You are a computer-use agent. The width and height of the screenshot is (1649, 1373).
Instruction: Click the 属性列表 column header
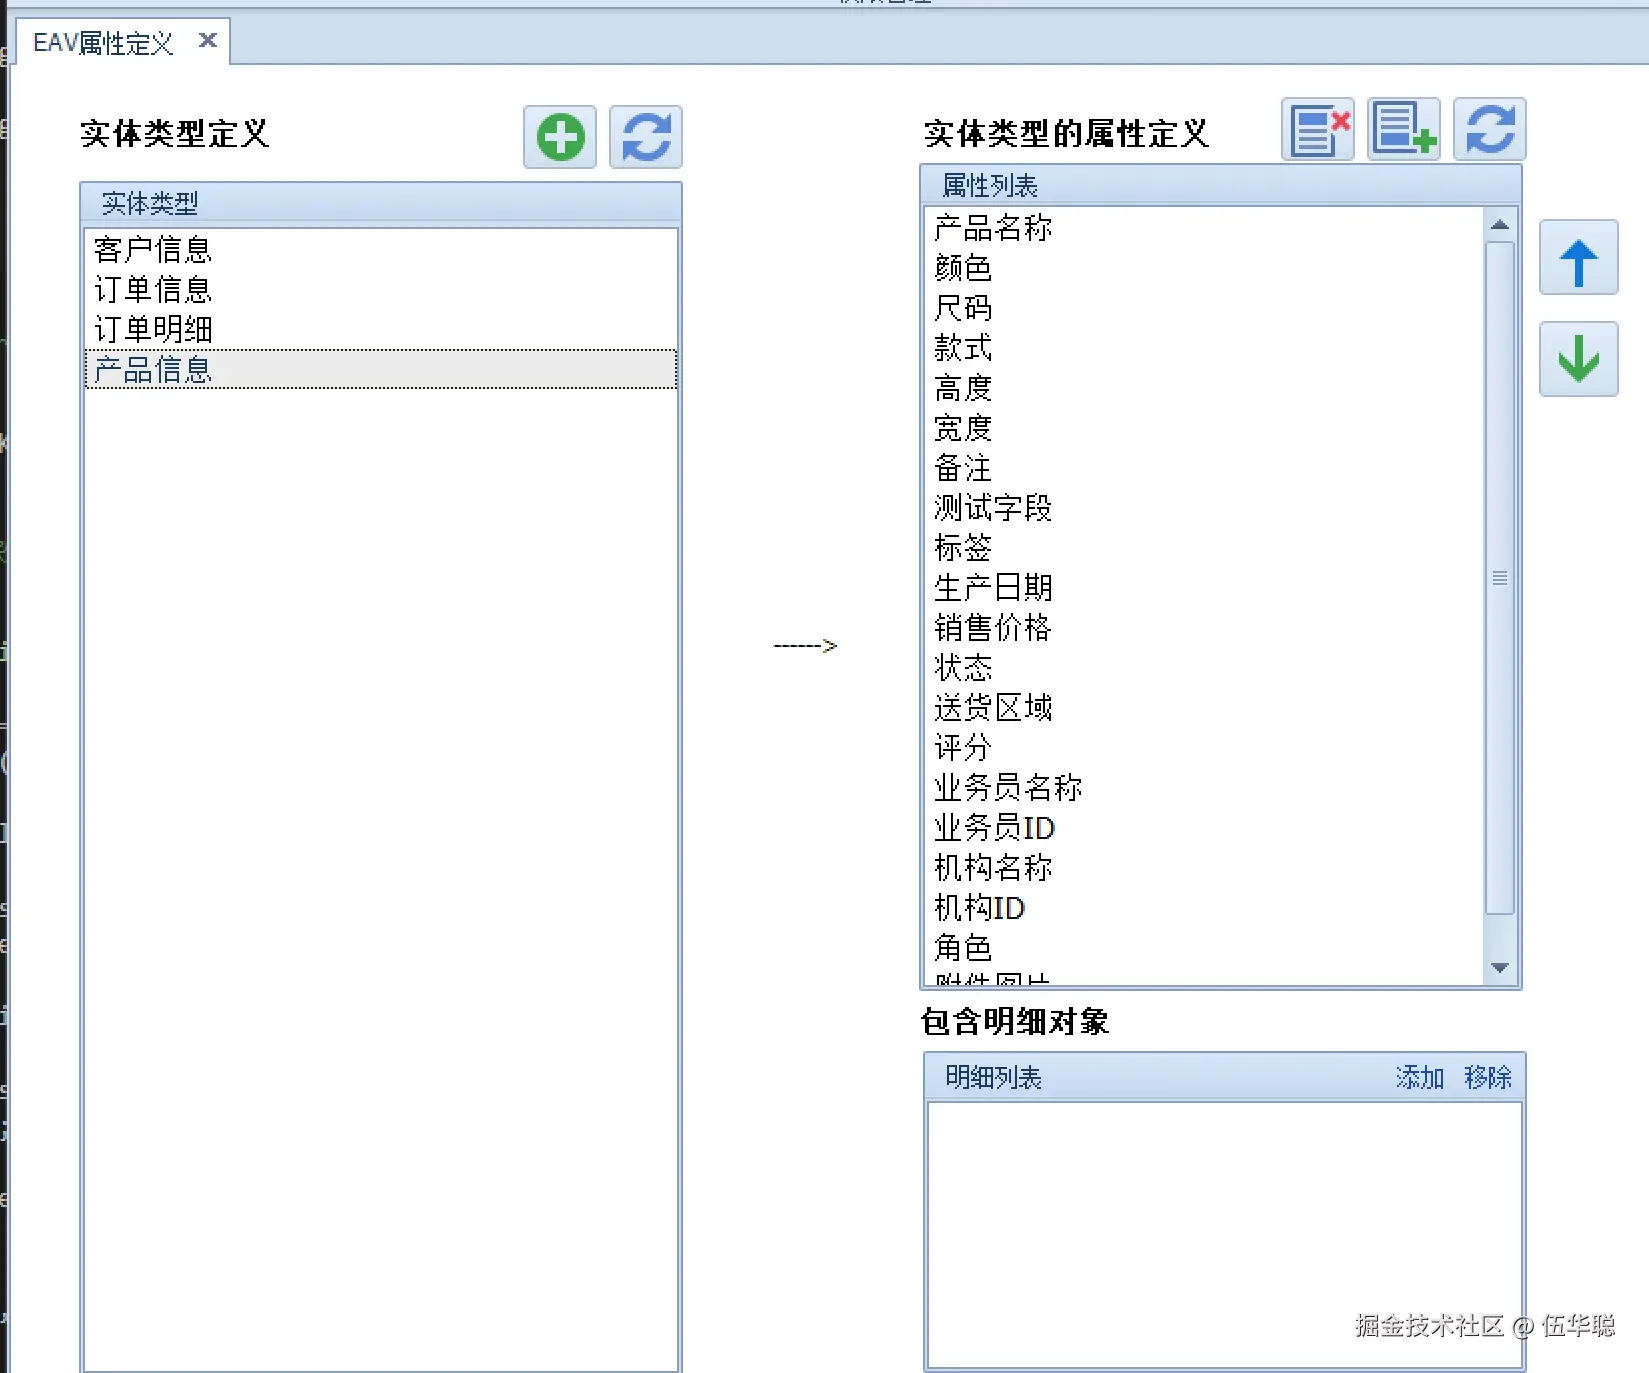click(x=1221, y=185)
